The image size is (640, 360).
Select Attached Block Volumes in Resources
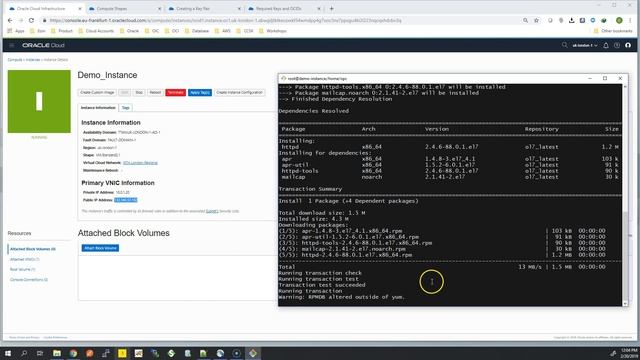[x=33, y=249]
